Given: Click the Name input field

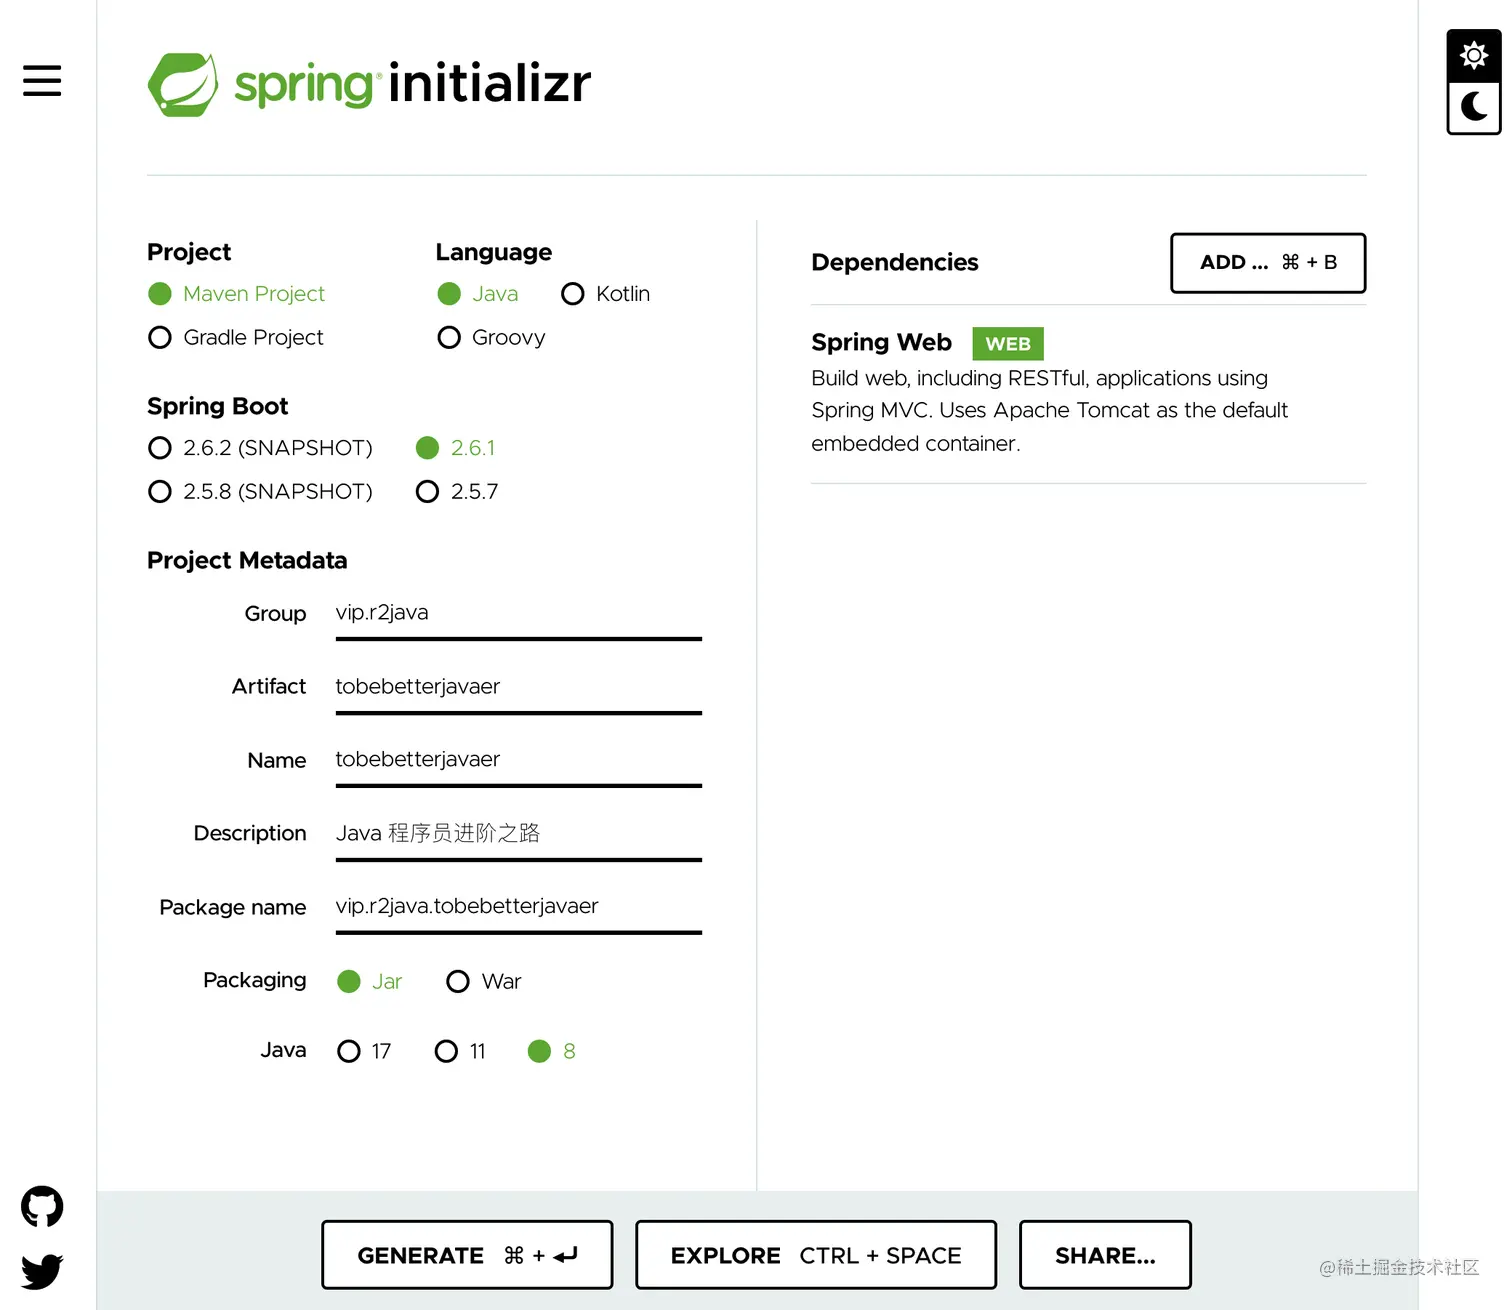Looking at the screenshot, I should click(x=519, y=760).
